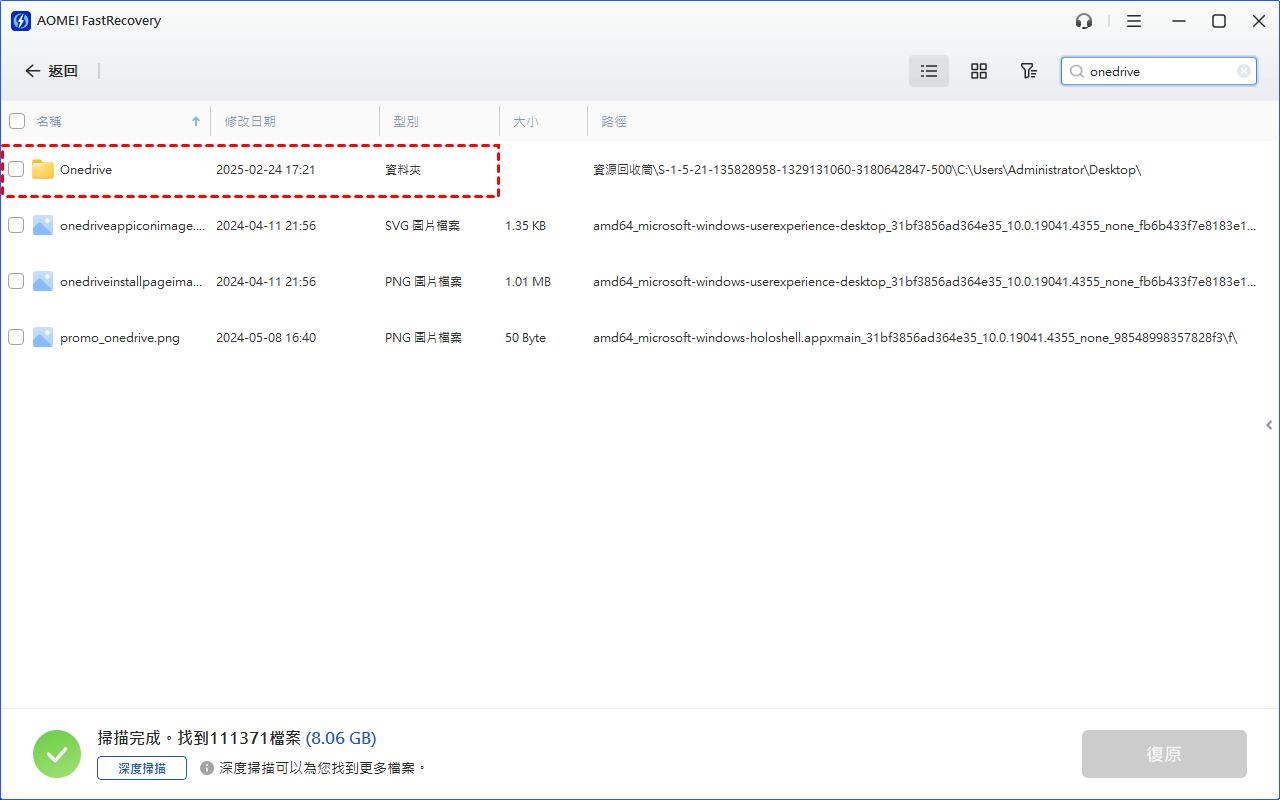Image resolution: width=1280 pixels, height=800 pixels.
Task: Click the 1.01 MB size cell
Action: click(528, 282)
